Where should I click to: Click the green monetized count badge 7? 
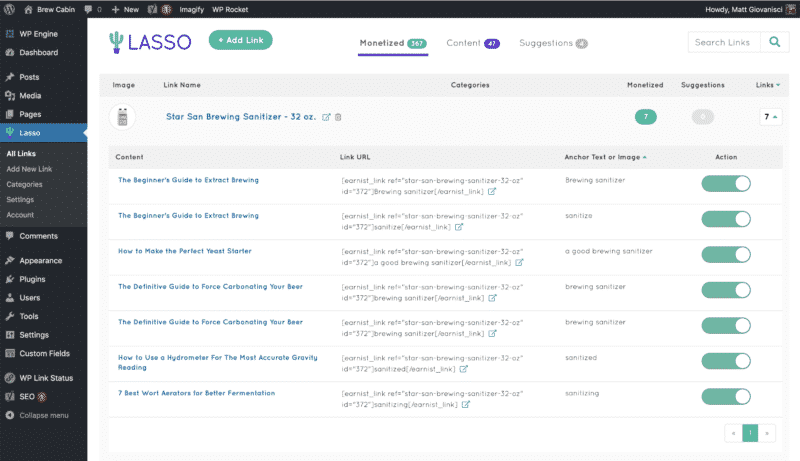[645, 117]
